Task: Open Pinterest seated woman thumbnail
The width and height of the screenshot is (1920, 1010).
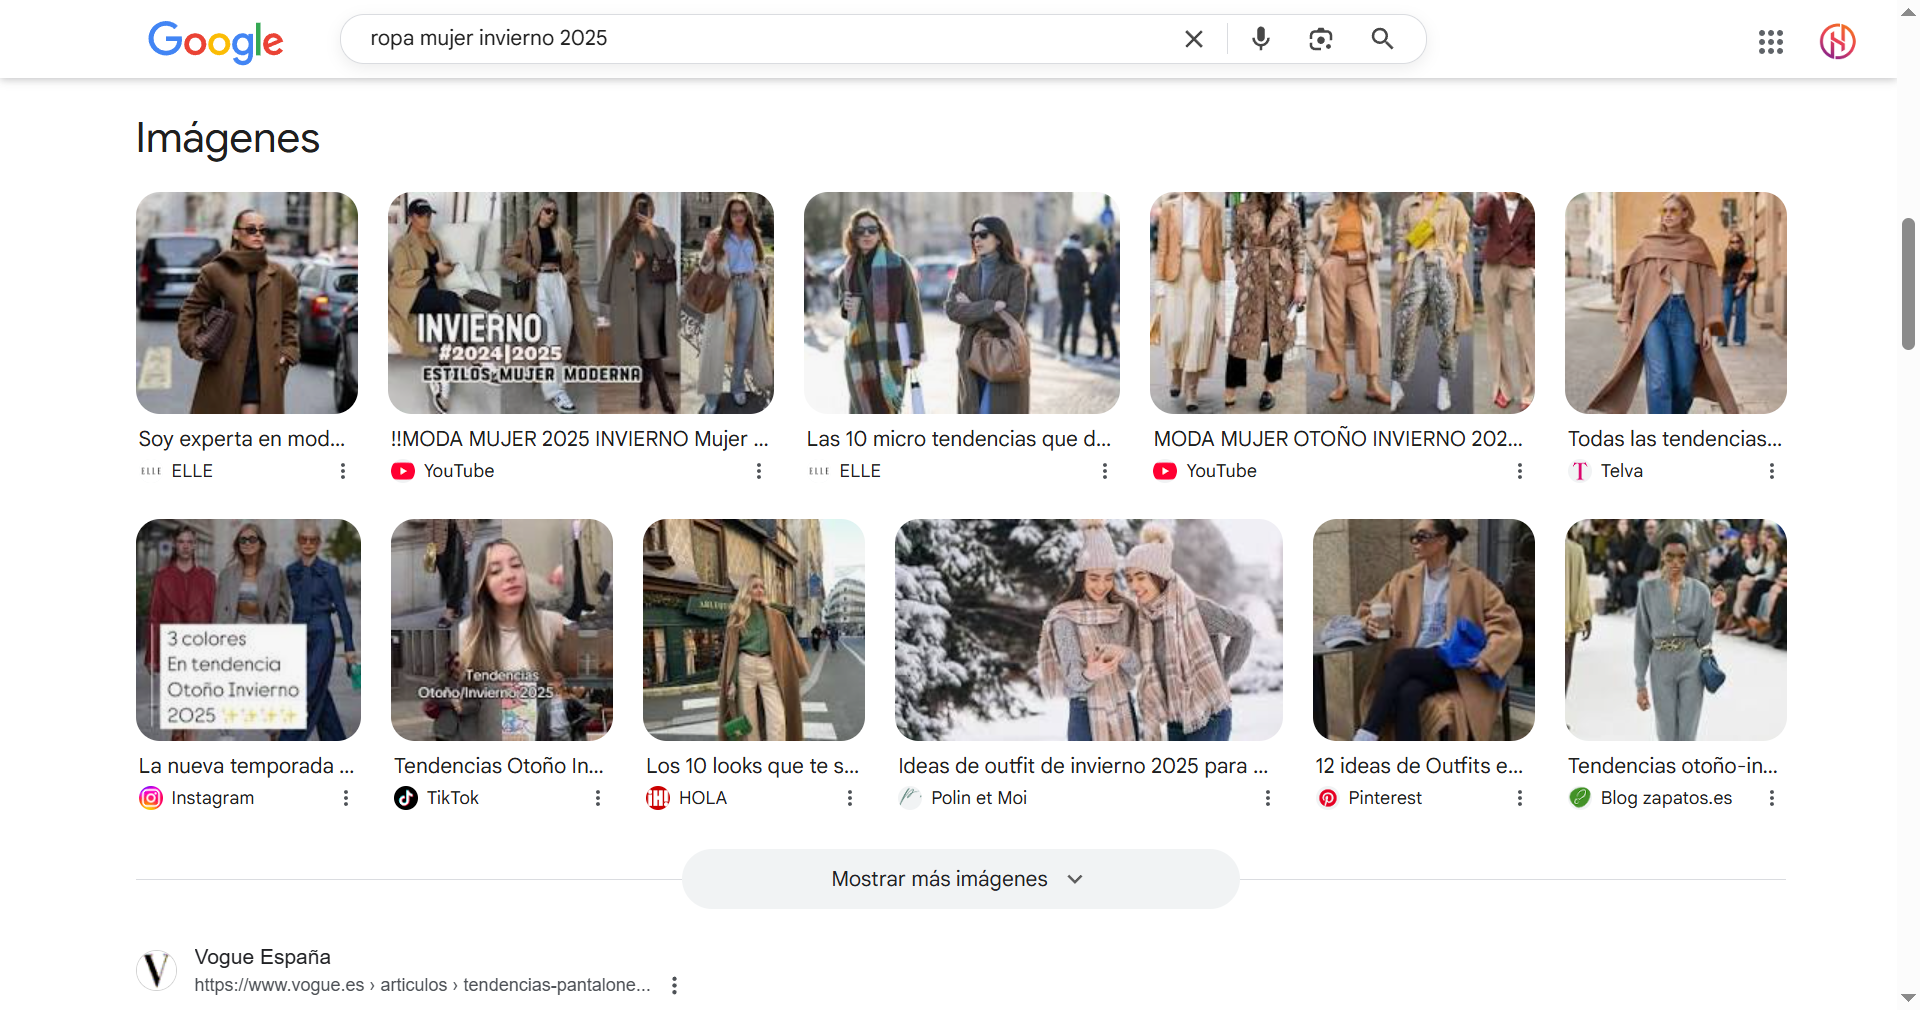Action: point(1424,630)
